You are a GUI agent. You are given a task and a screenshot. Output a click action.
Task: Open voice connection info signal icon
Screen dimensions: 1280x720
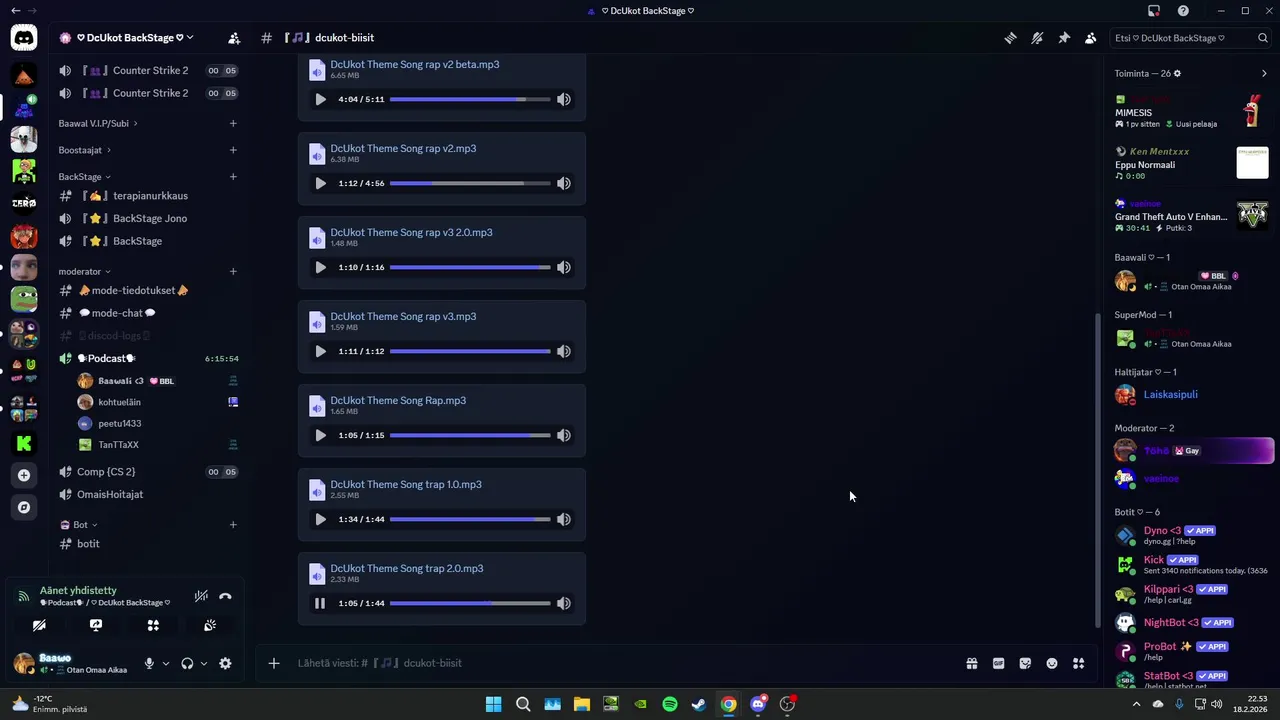coord(23,596)
